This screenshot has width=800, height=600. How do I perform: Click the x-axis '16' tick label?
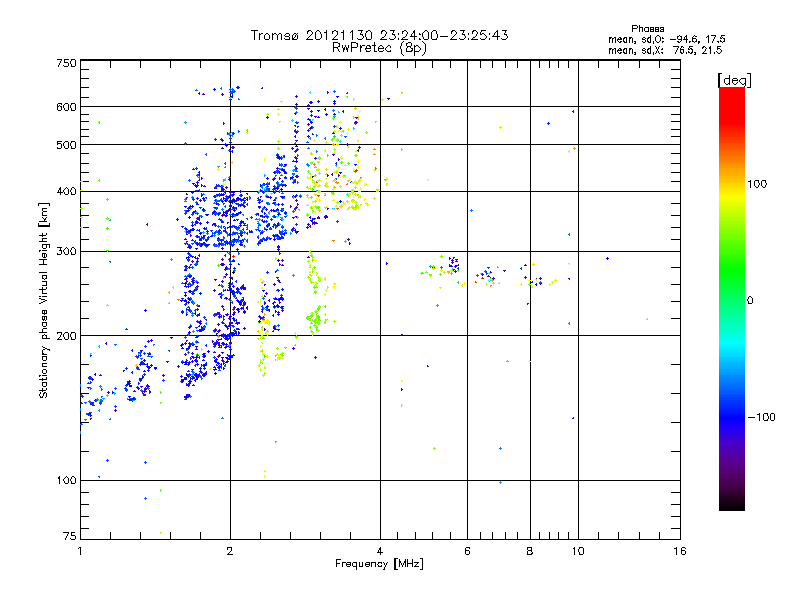(x=680, y=551)
